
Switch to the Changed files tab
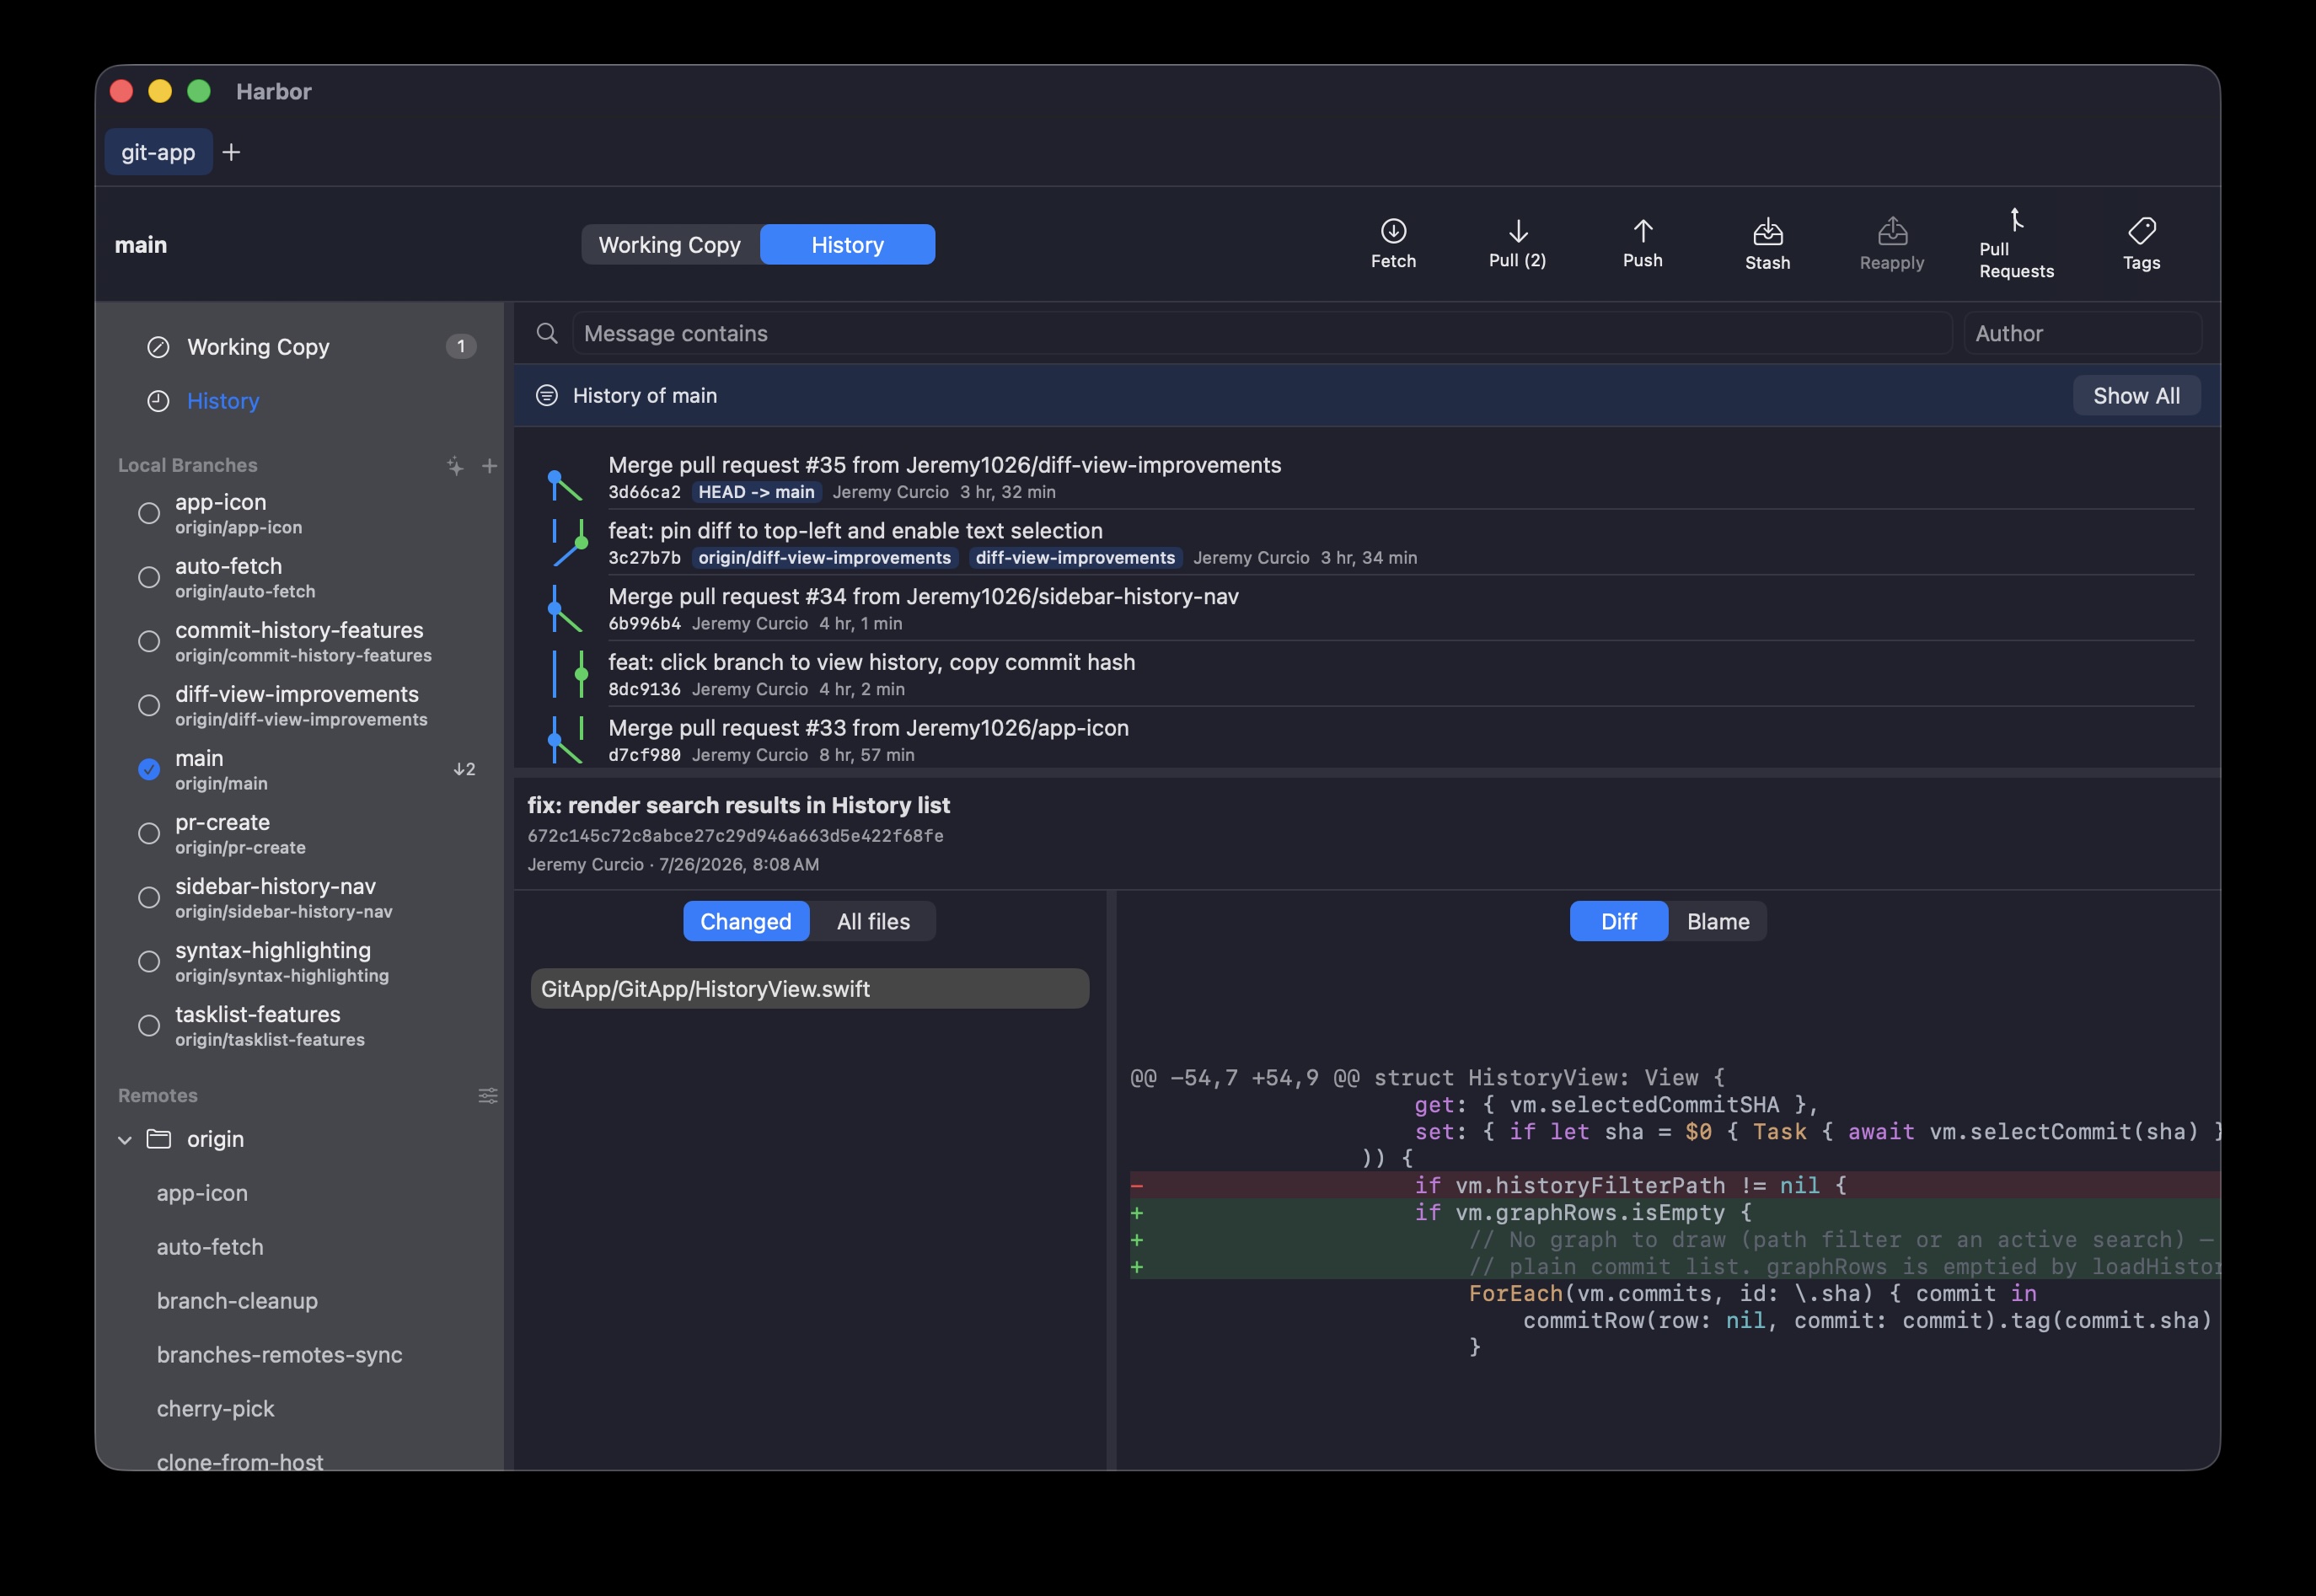coord(746,921)
